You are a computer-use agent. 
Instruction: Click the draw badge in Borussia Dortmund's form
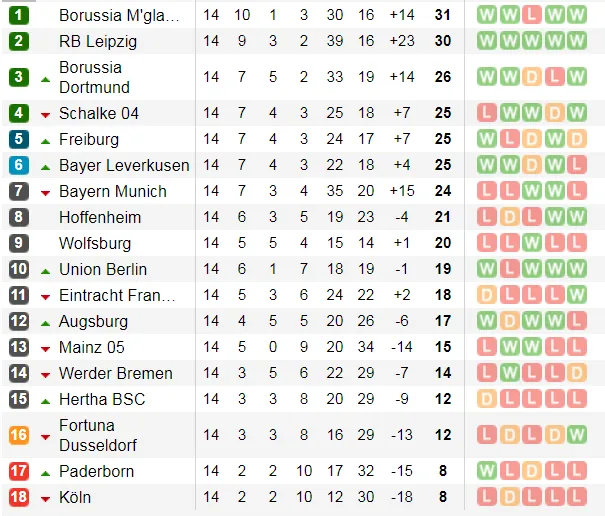532,77
